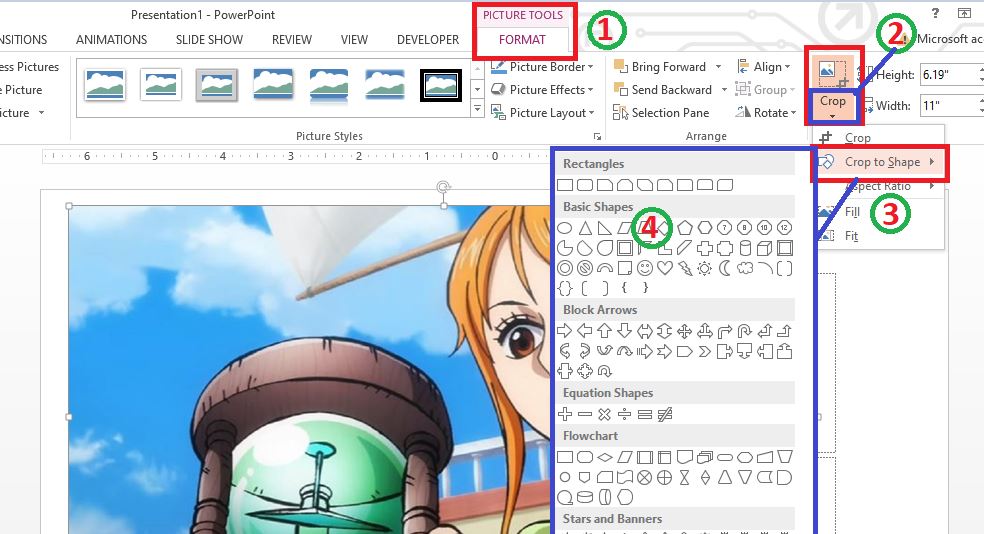Expand the Send Backward arrow menu
984x534 pixels.
point(724,90)
